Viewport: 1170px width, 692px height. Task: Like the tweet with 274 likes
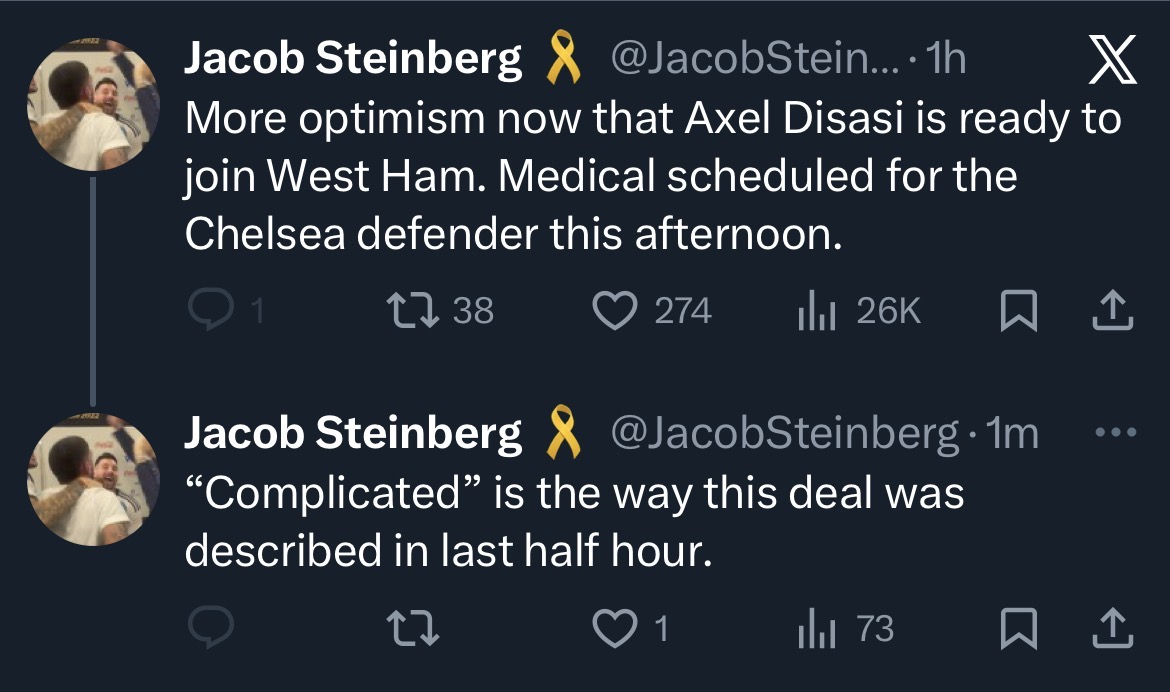(x=615, y=312)
